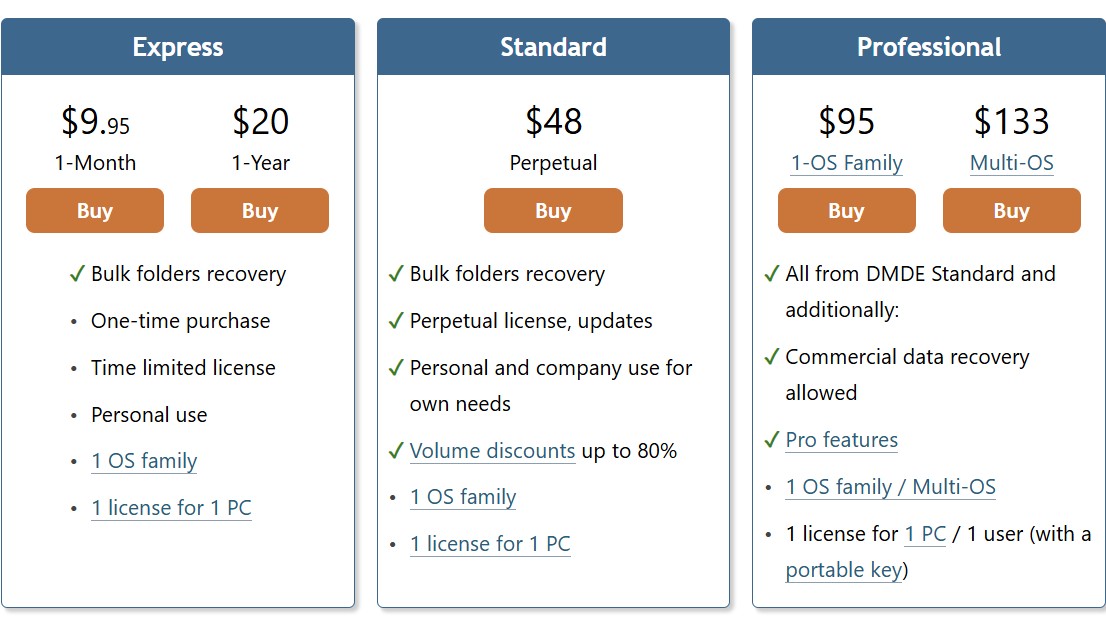Click Buy under the $9.95 1-Month plan
Screen dimensions: 1106x622
[x=94, y=210]
